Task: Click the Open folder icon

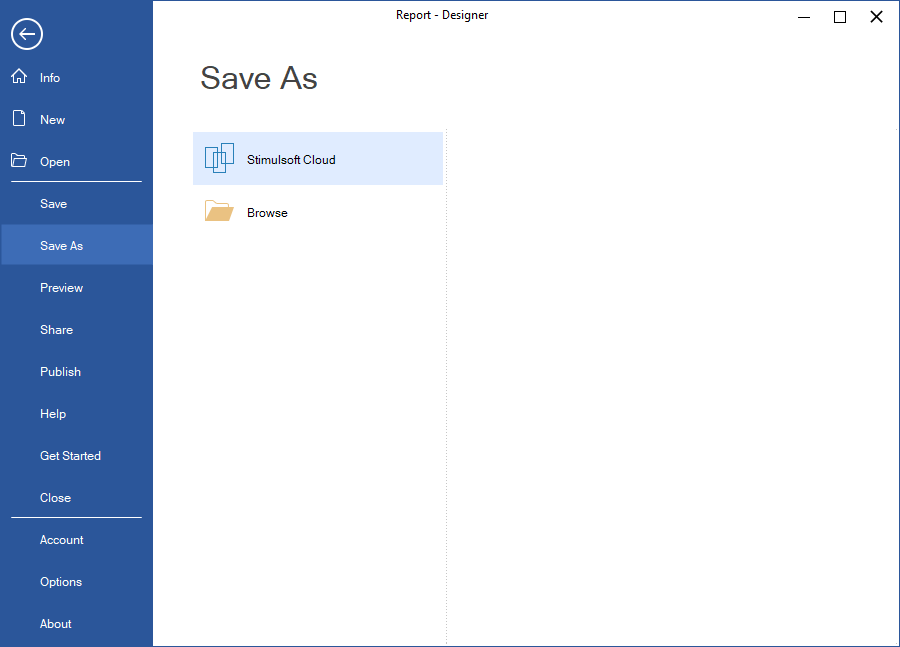Action: [x=19, y=161]
